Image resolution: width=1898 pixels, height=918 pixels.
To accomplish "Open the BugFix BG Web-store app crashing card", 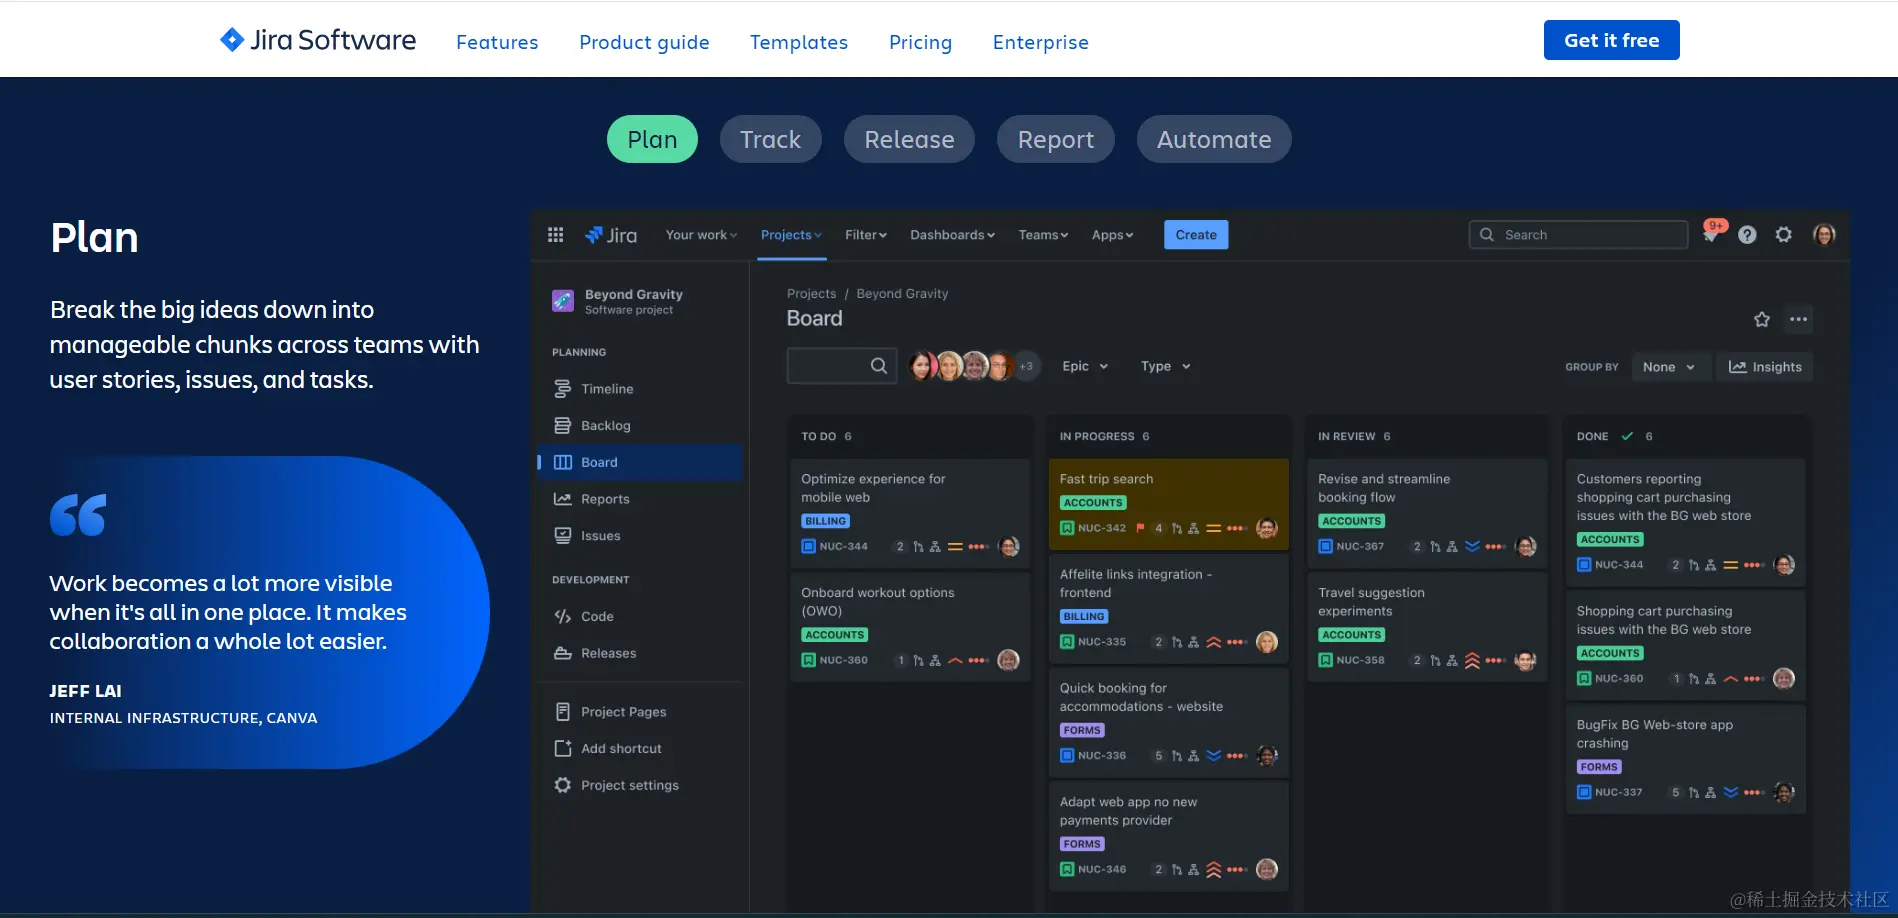I will click(x=1685, y=759).
